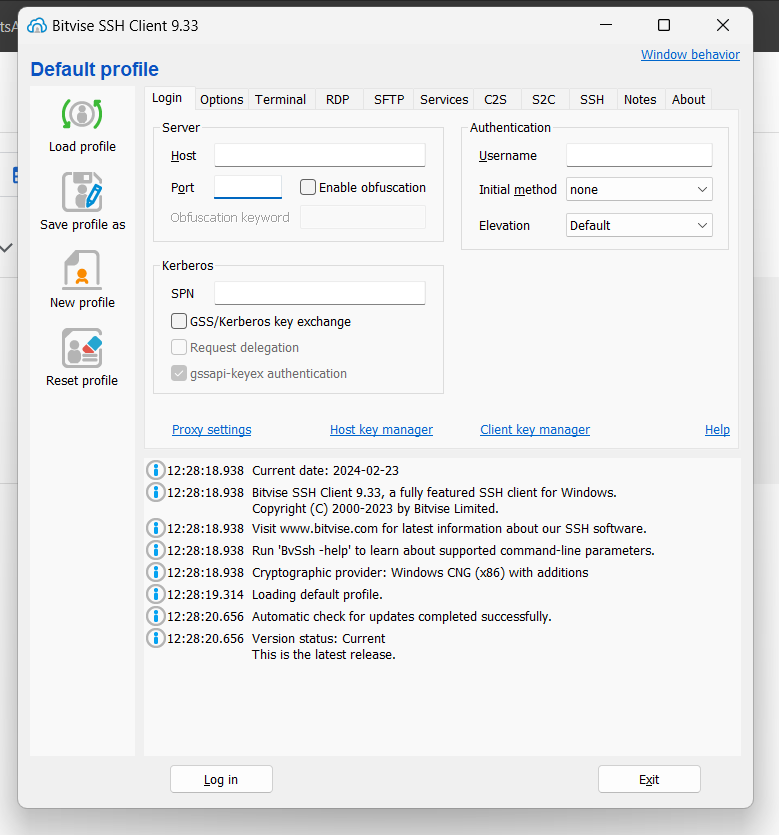
Task: Click the Port input field
Action: pos(248,187)
